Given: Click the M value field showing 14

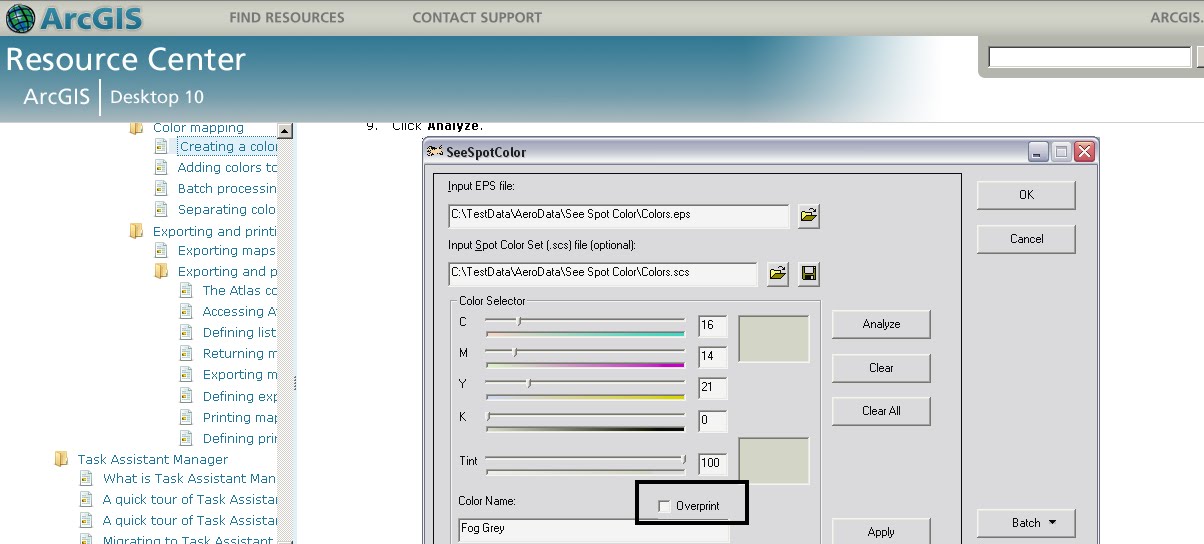Looking at the screenshot, I should (713, 356).
